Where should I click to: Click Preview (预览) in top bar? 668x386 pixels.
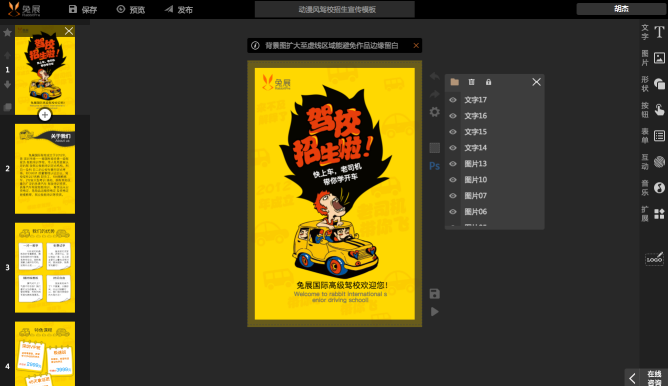coord(131,9)
